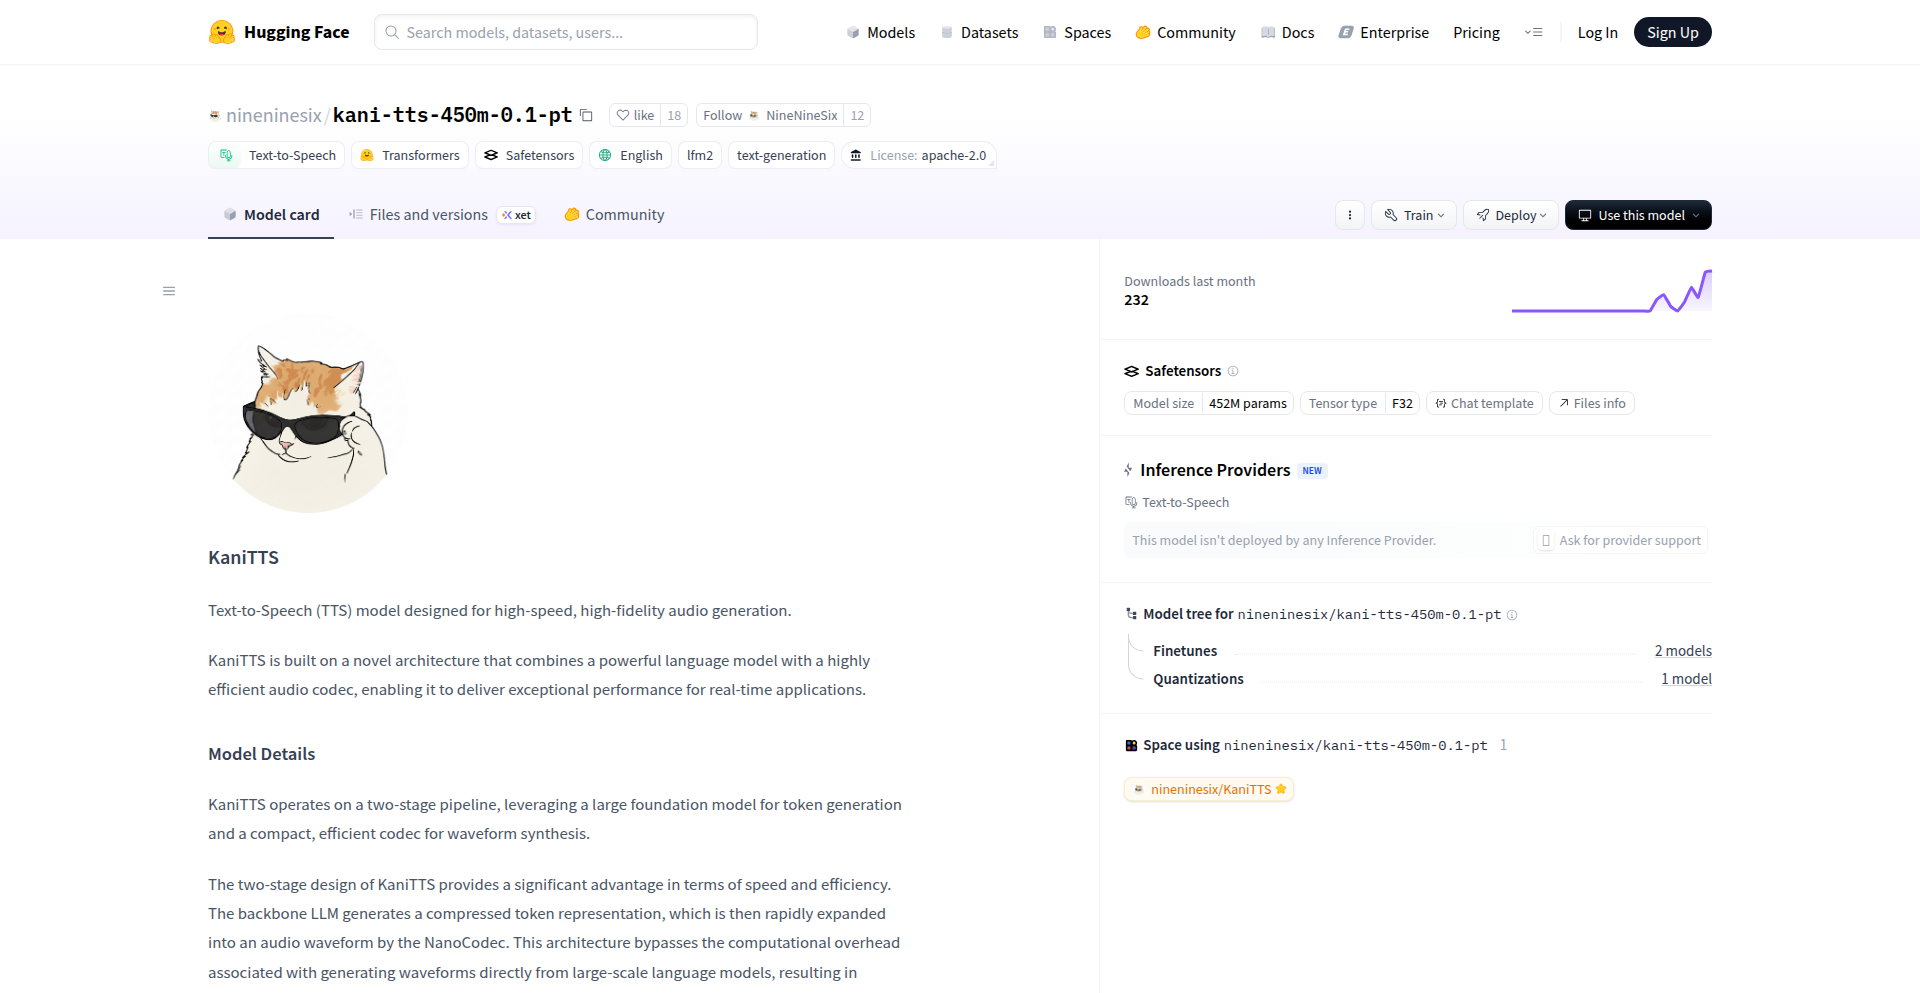This screenshot has height=993, width=1920.
Task: Open the 12 followers count
Action: (857, 115)
